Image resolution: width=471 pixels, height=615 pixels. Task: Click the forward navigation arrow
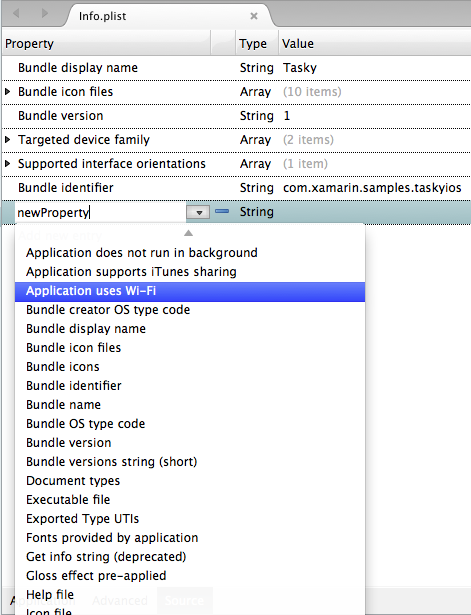(45, 13)
